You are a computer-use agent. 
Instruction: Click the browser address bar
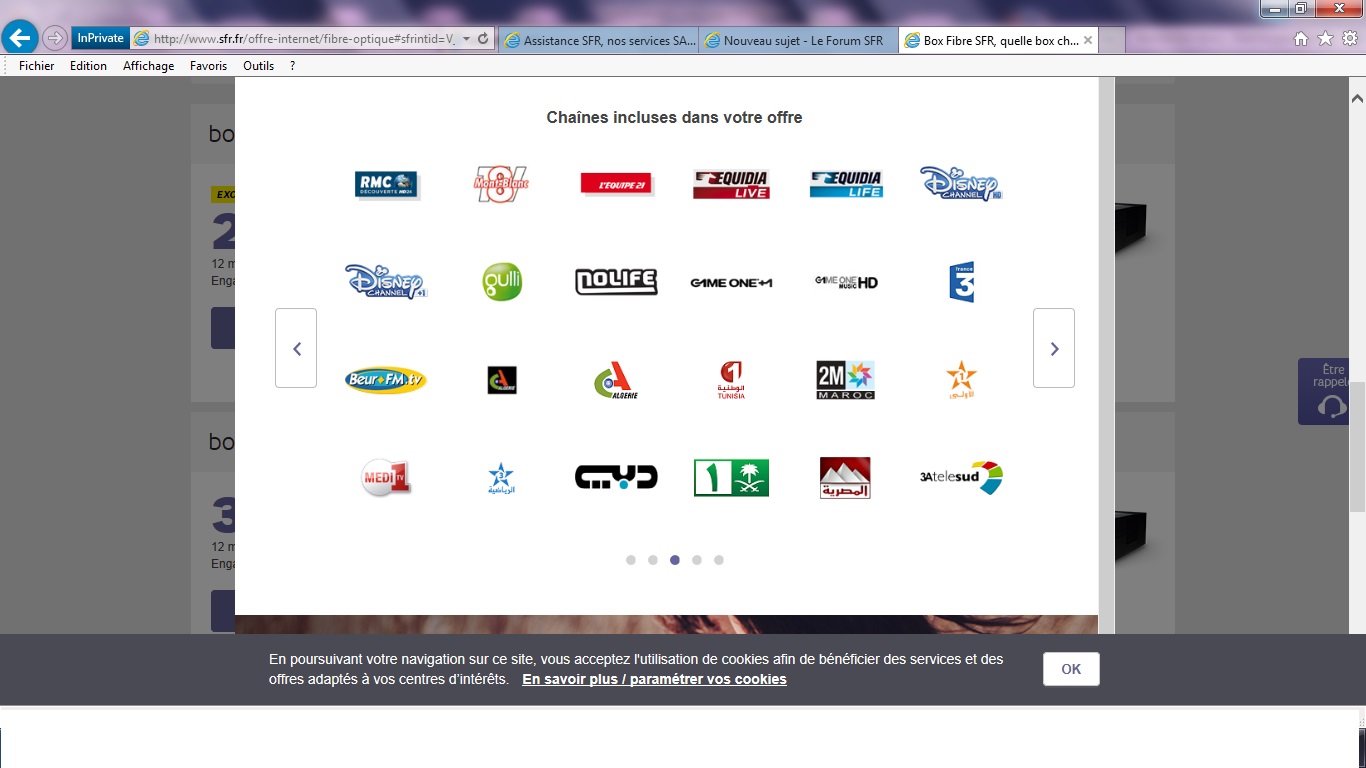305,39
